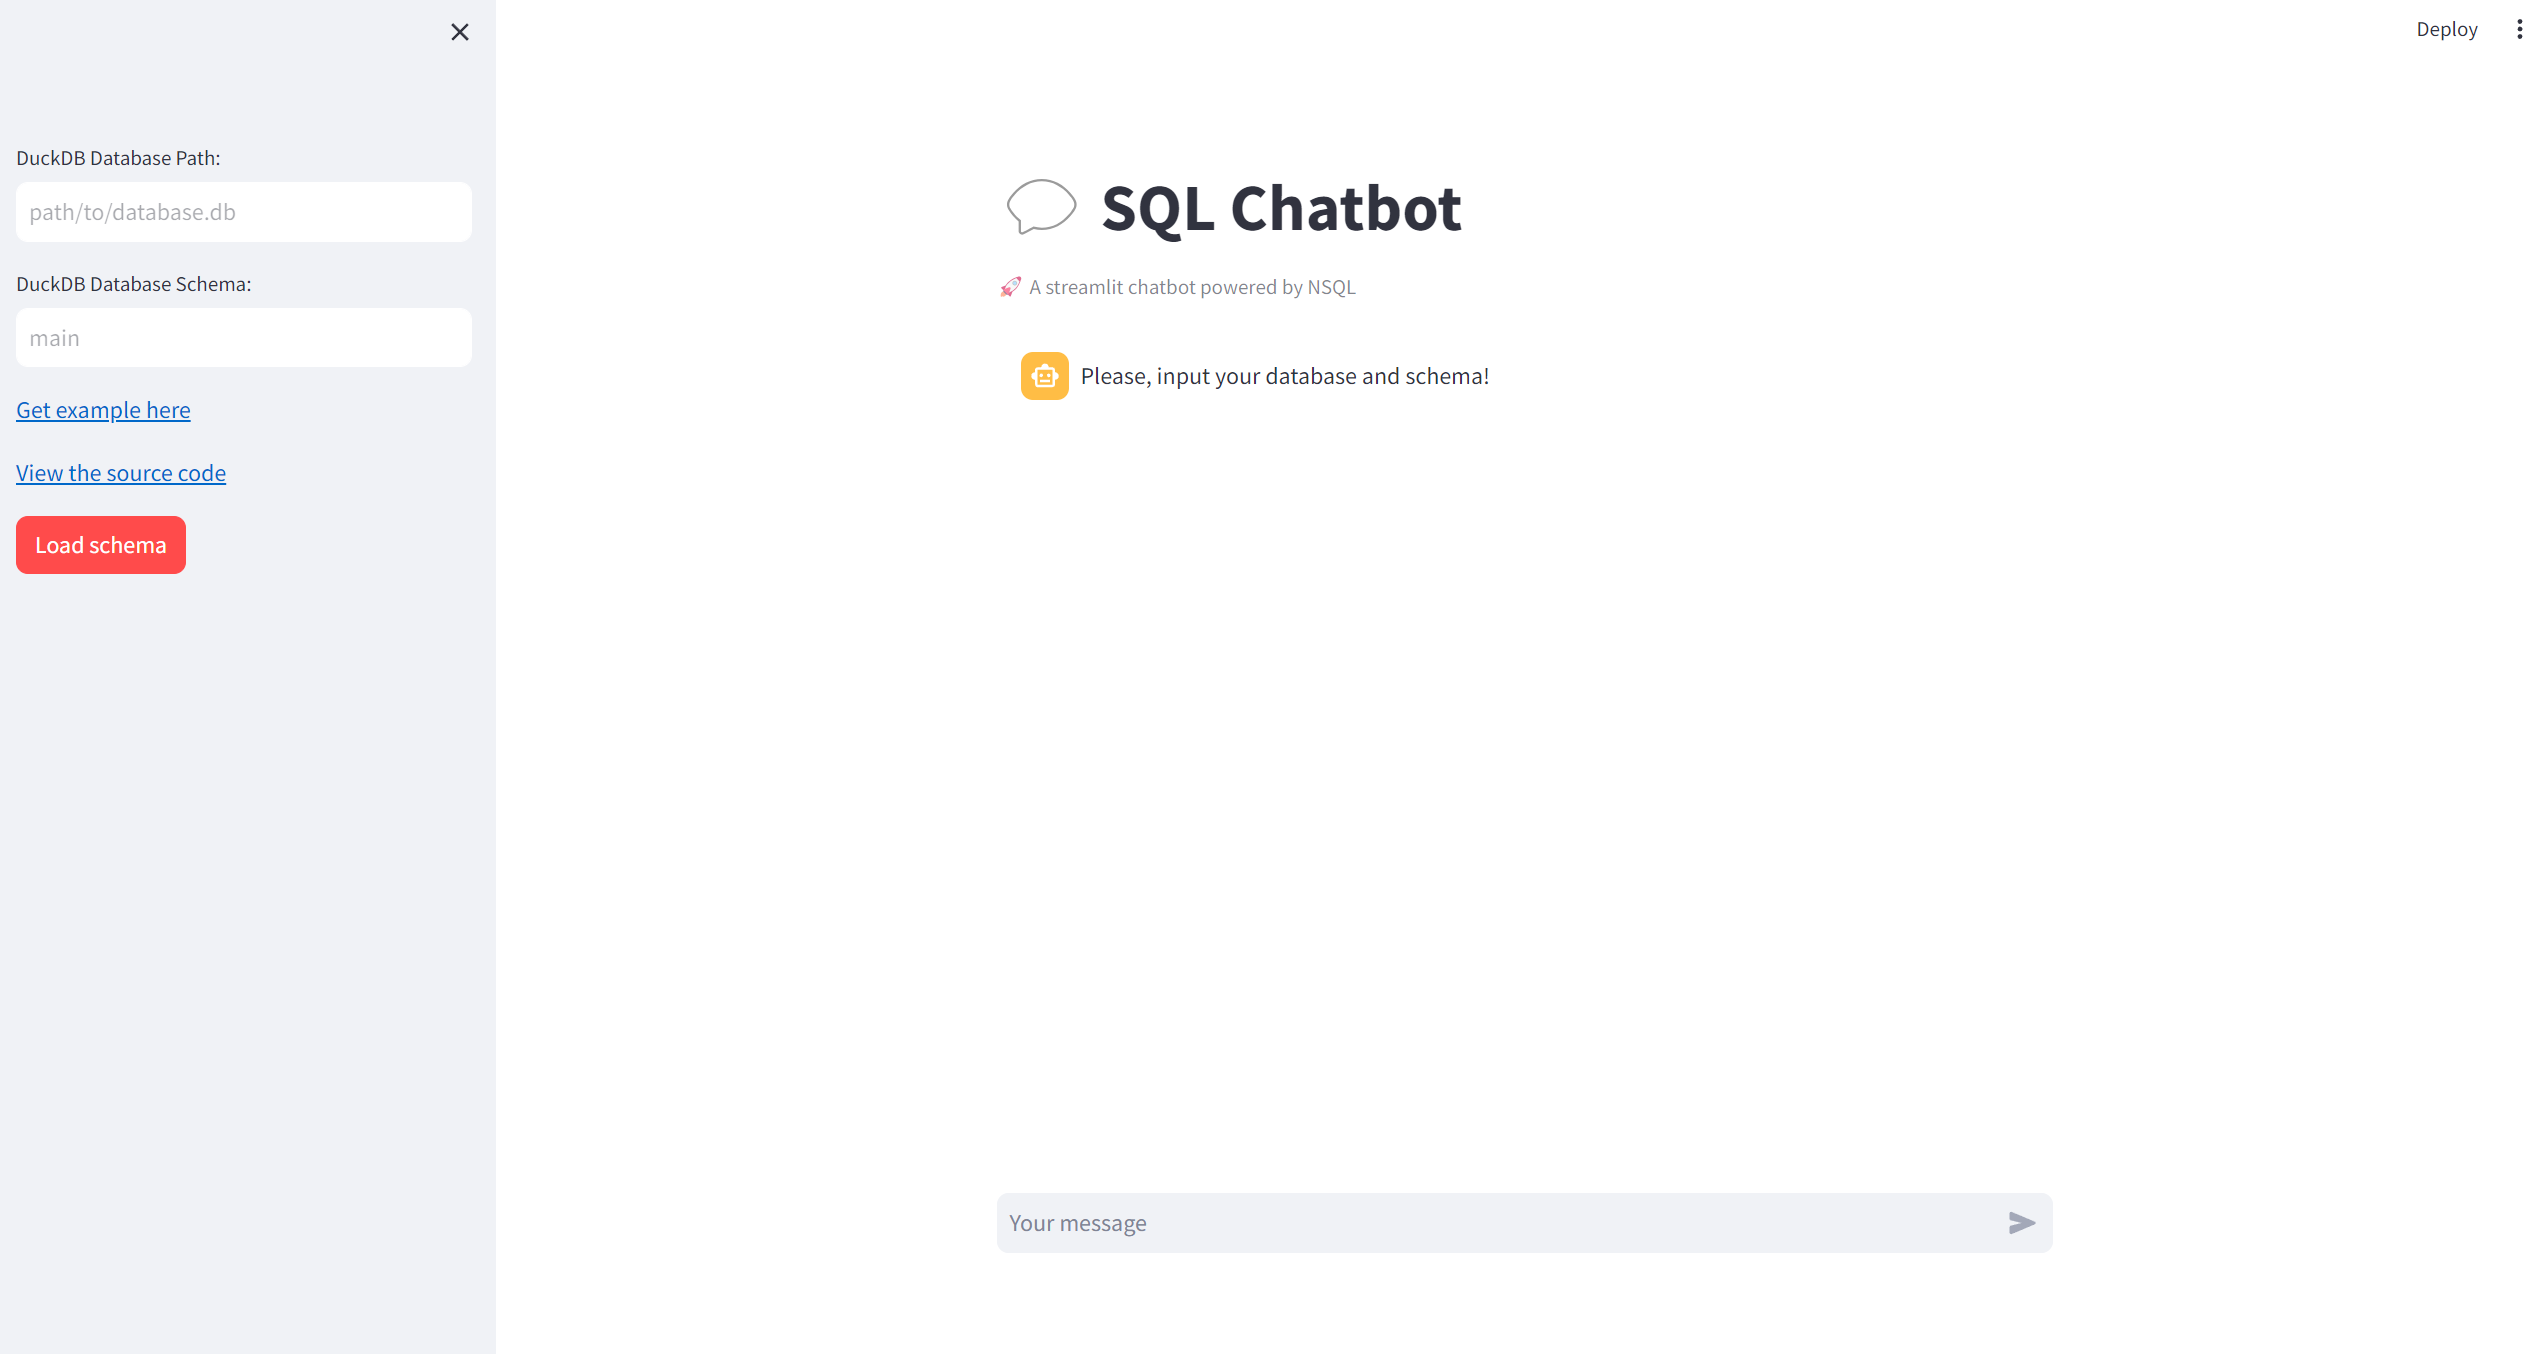Click the robot assistant avatar icon

coord(1044,376)
